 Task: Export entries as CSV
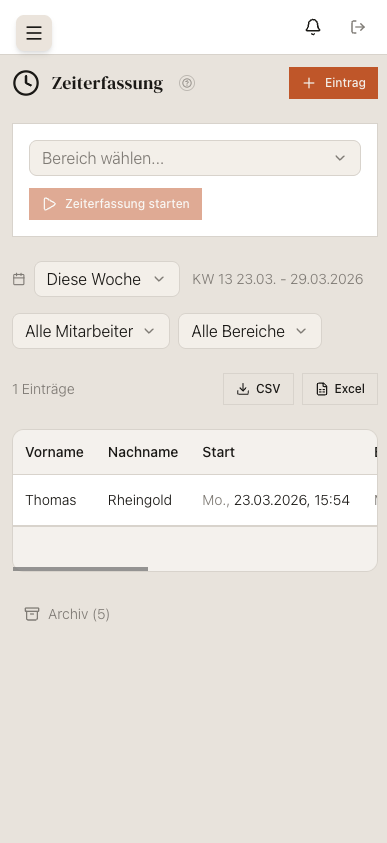pos(259,389)
